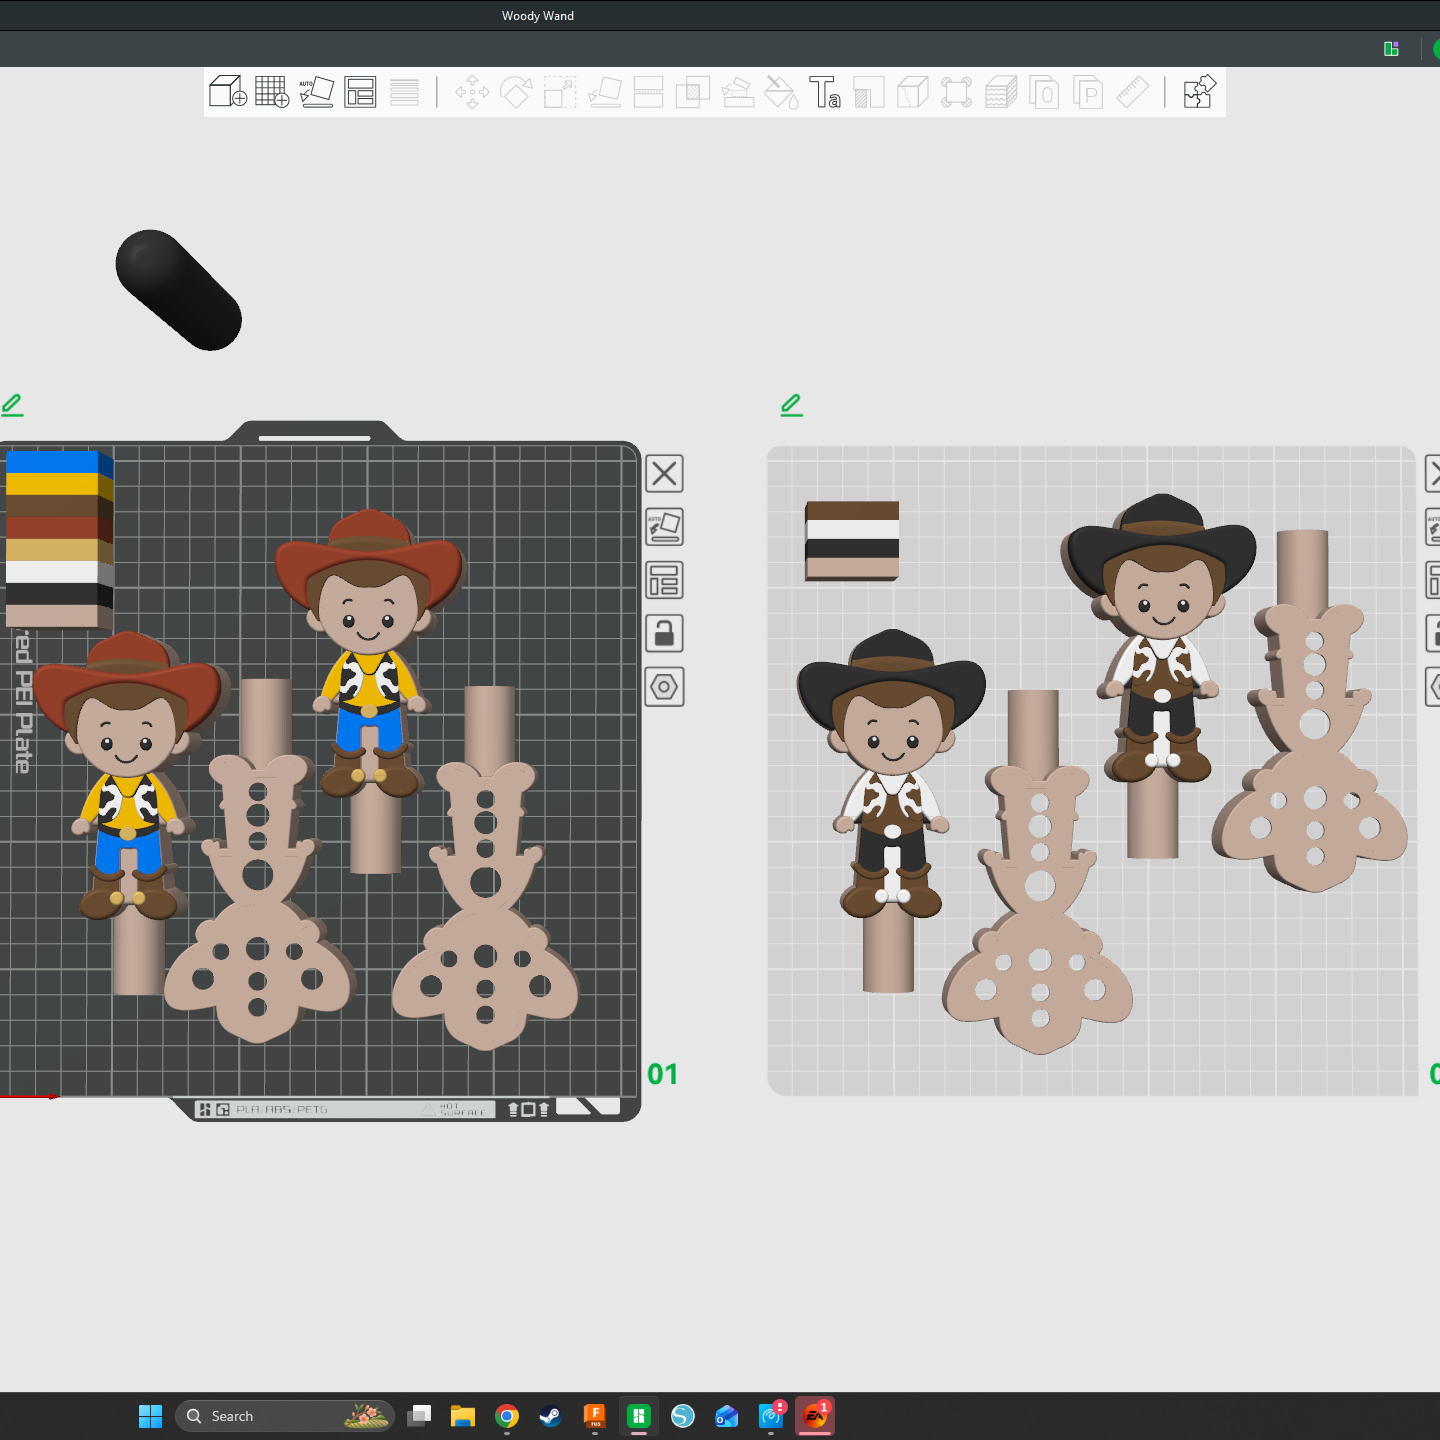
Task: Open File Explorer from the taskbar
Action: pyautogui.click(x=463, y=1416)
